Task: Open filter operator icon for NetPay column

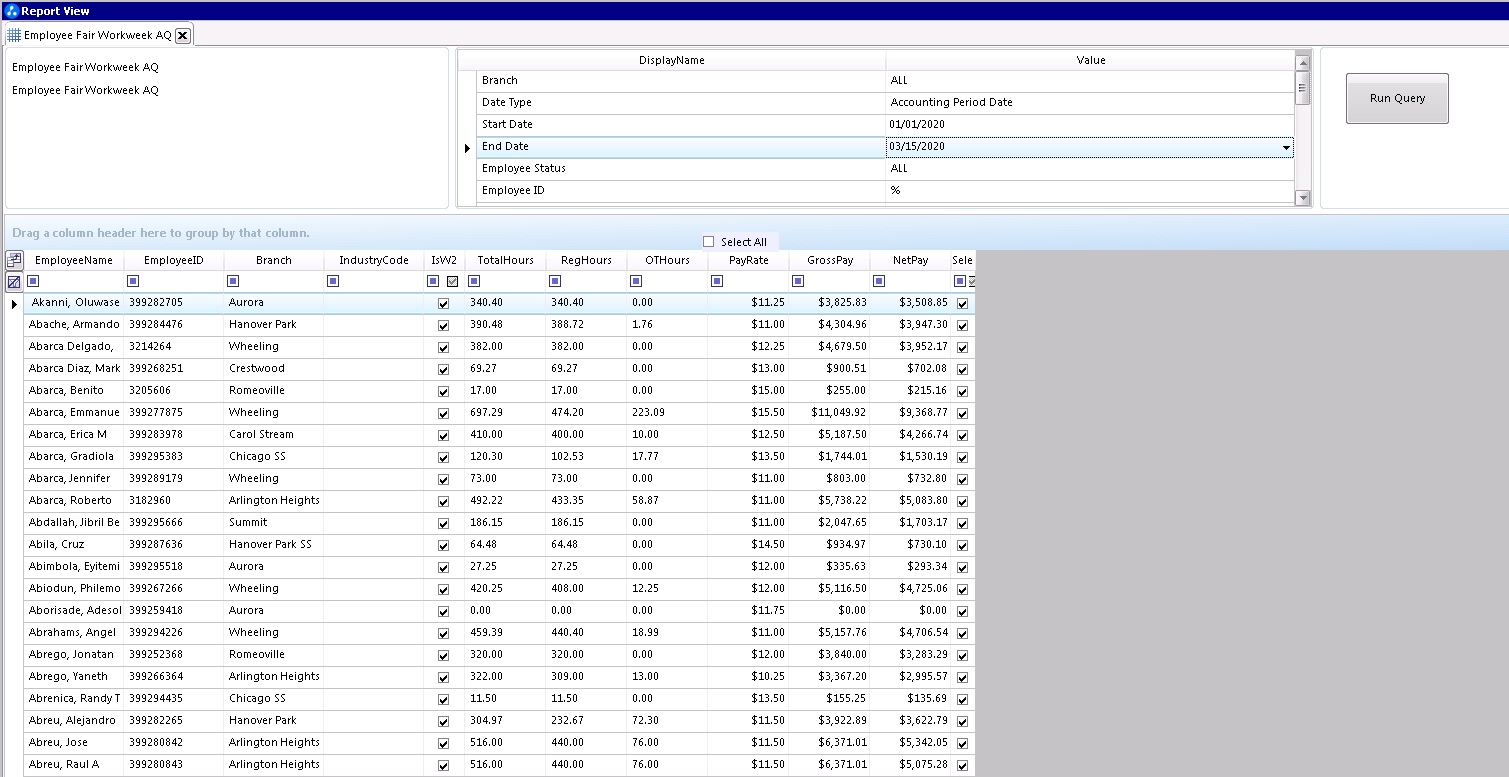Action: [x=879, y=282]
